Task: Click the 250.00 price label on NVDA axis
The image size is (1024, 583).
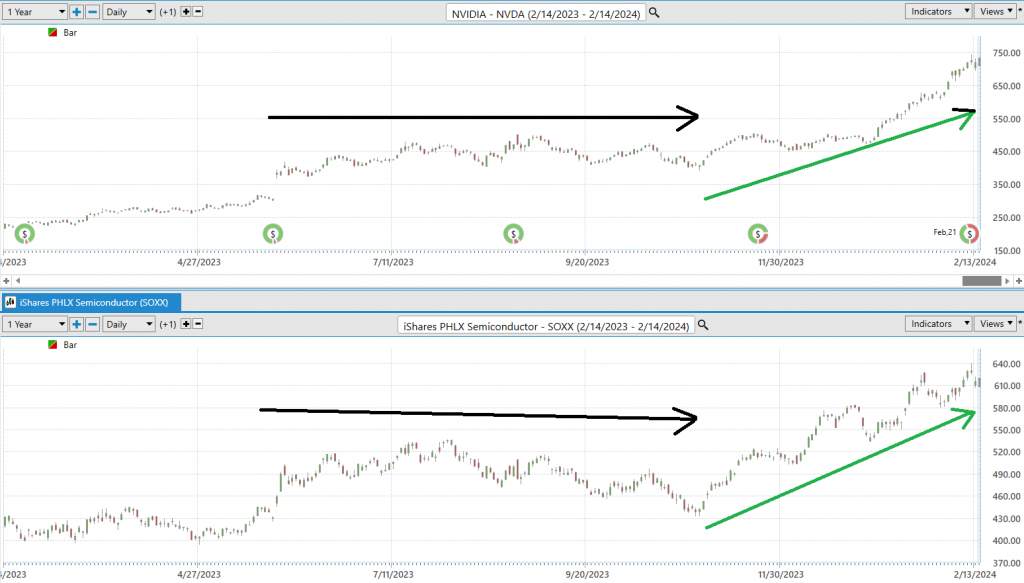Action: 1006,217
